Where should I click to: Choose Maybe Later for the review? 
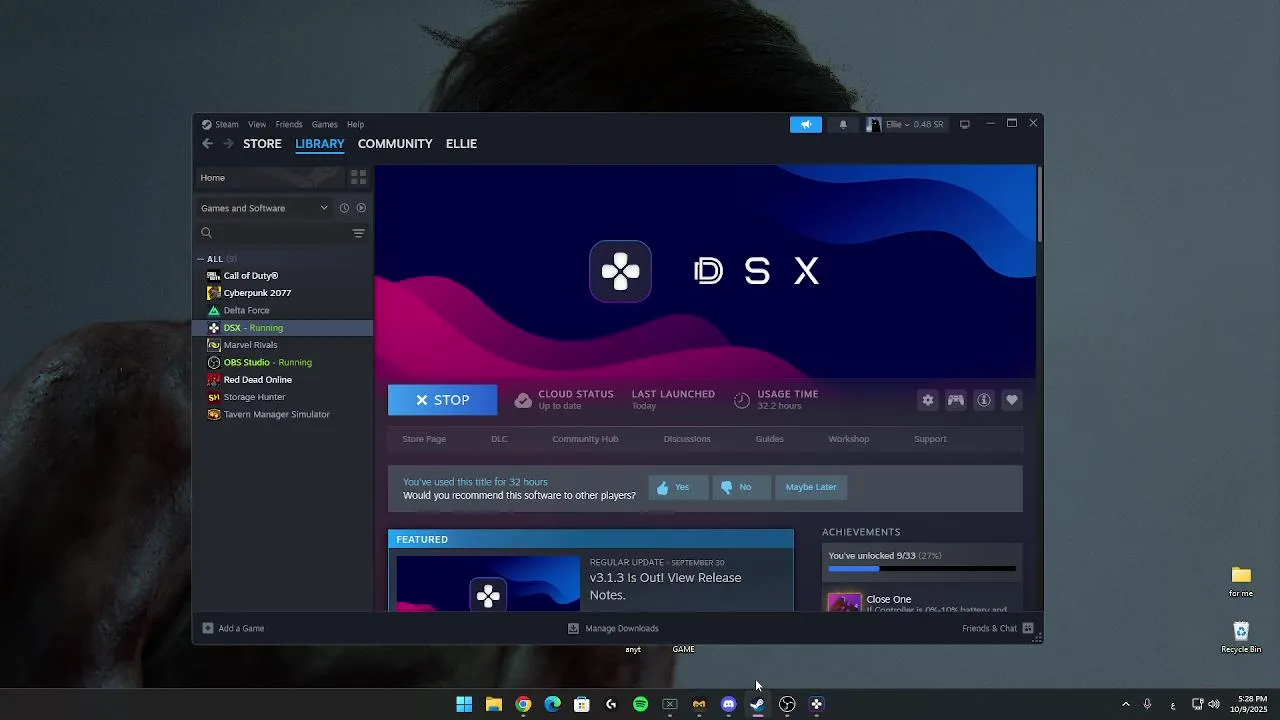(811, 487)
